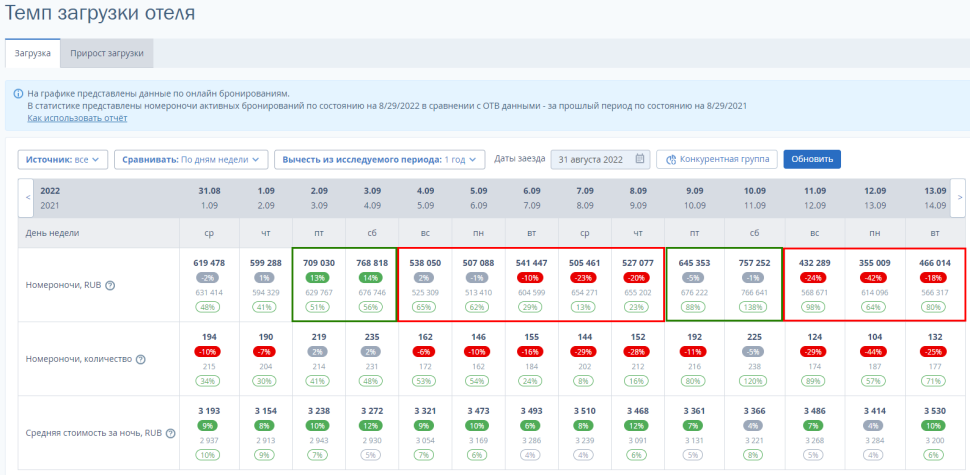Click the Даты заезда date field

pos(600,160)
